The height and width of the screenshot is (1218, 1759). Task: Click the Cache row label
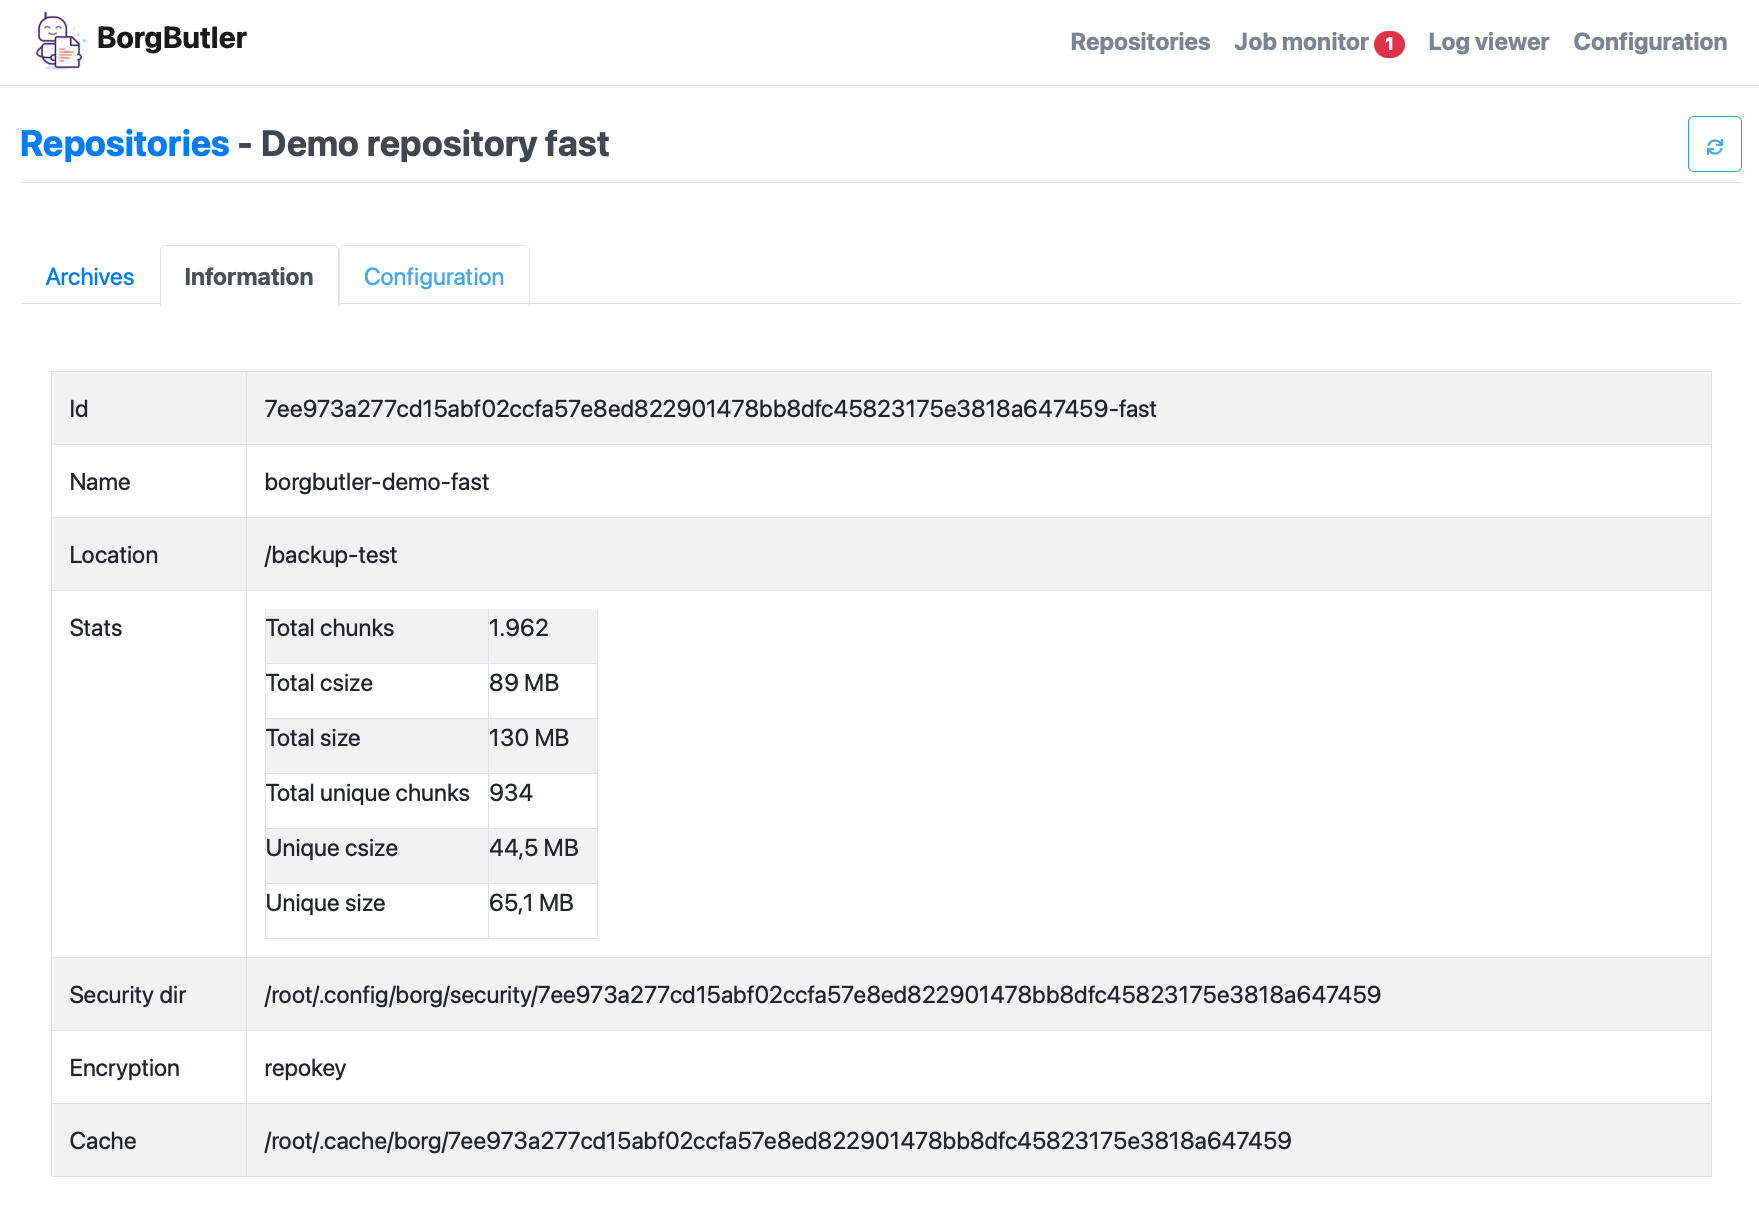pos(103,1141)
